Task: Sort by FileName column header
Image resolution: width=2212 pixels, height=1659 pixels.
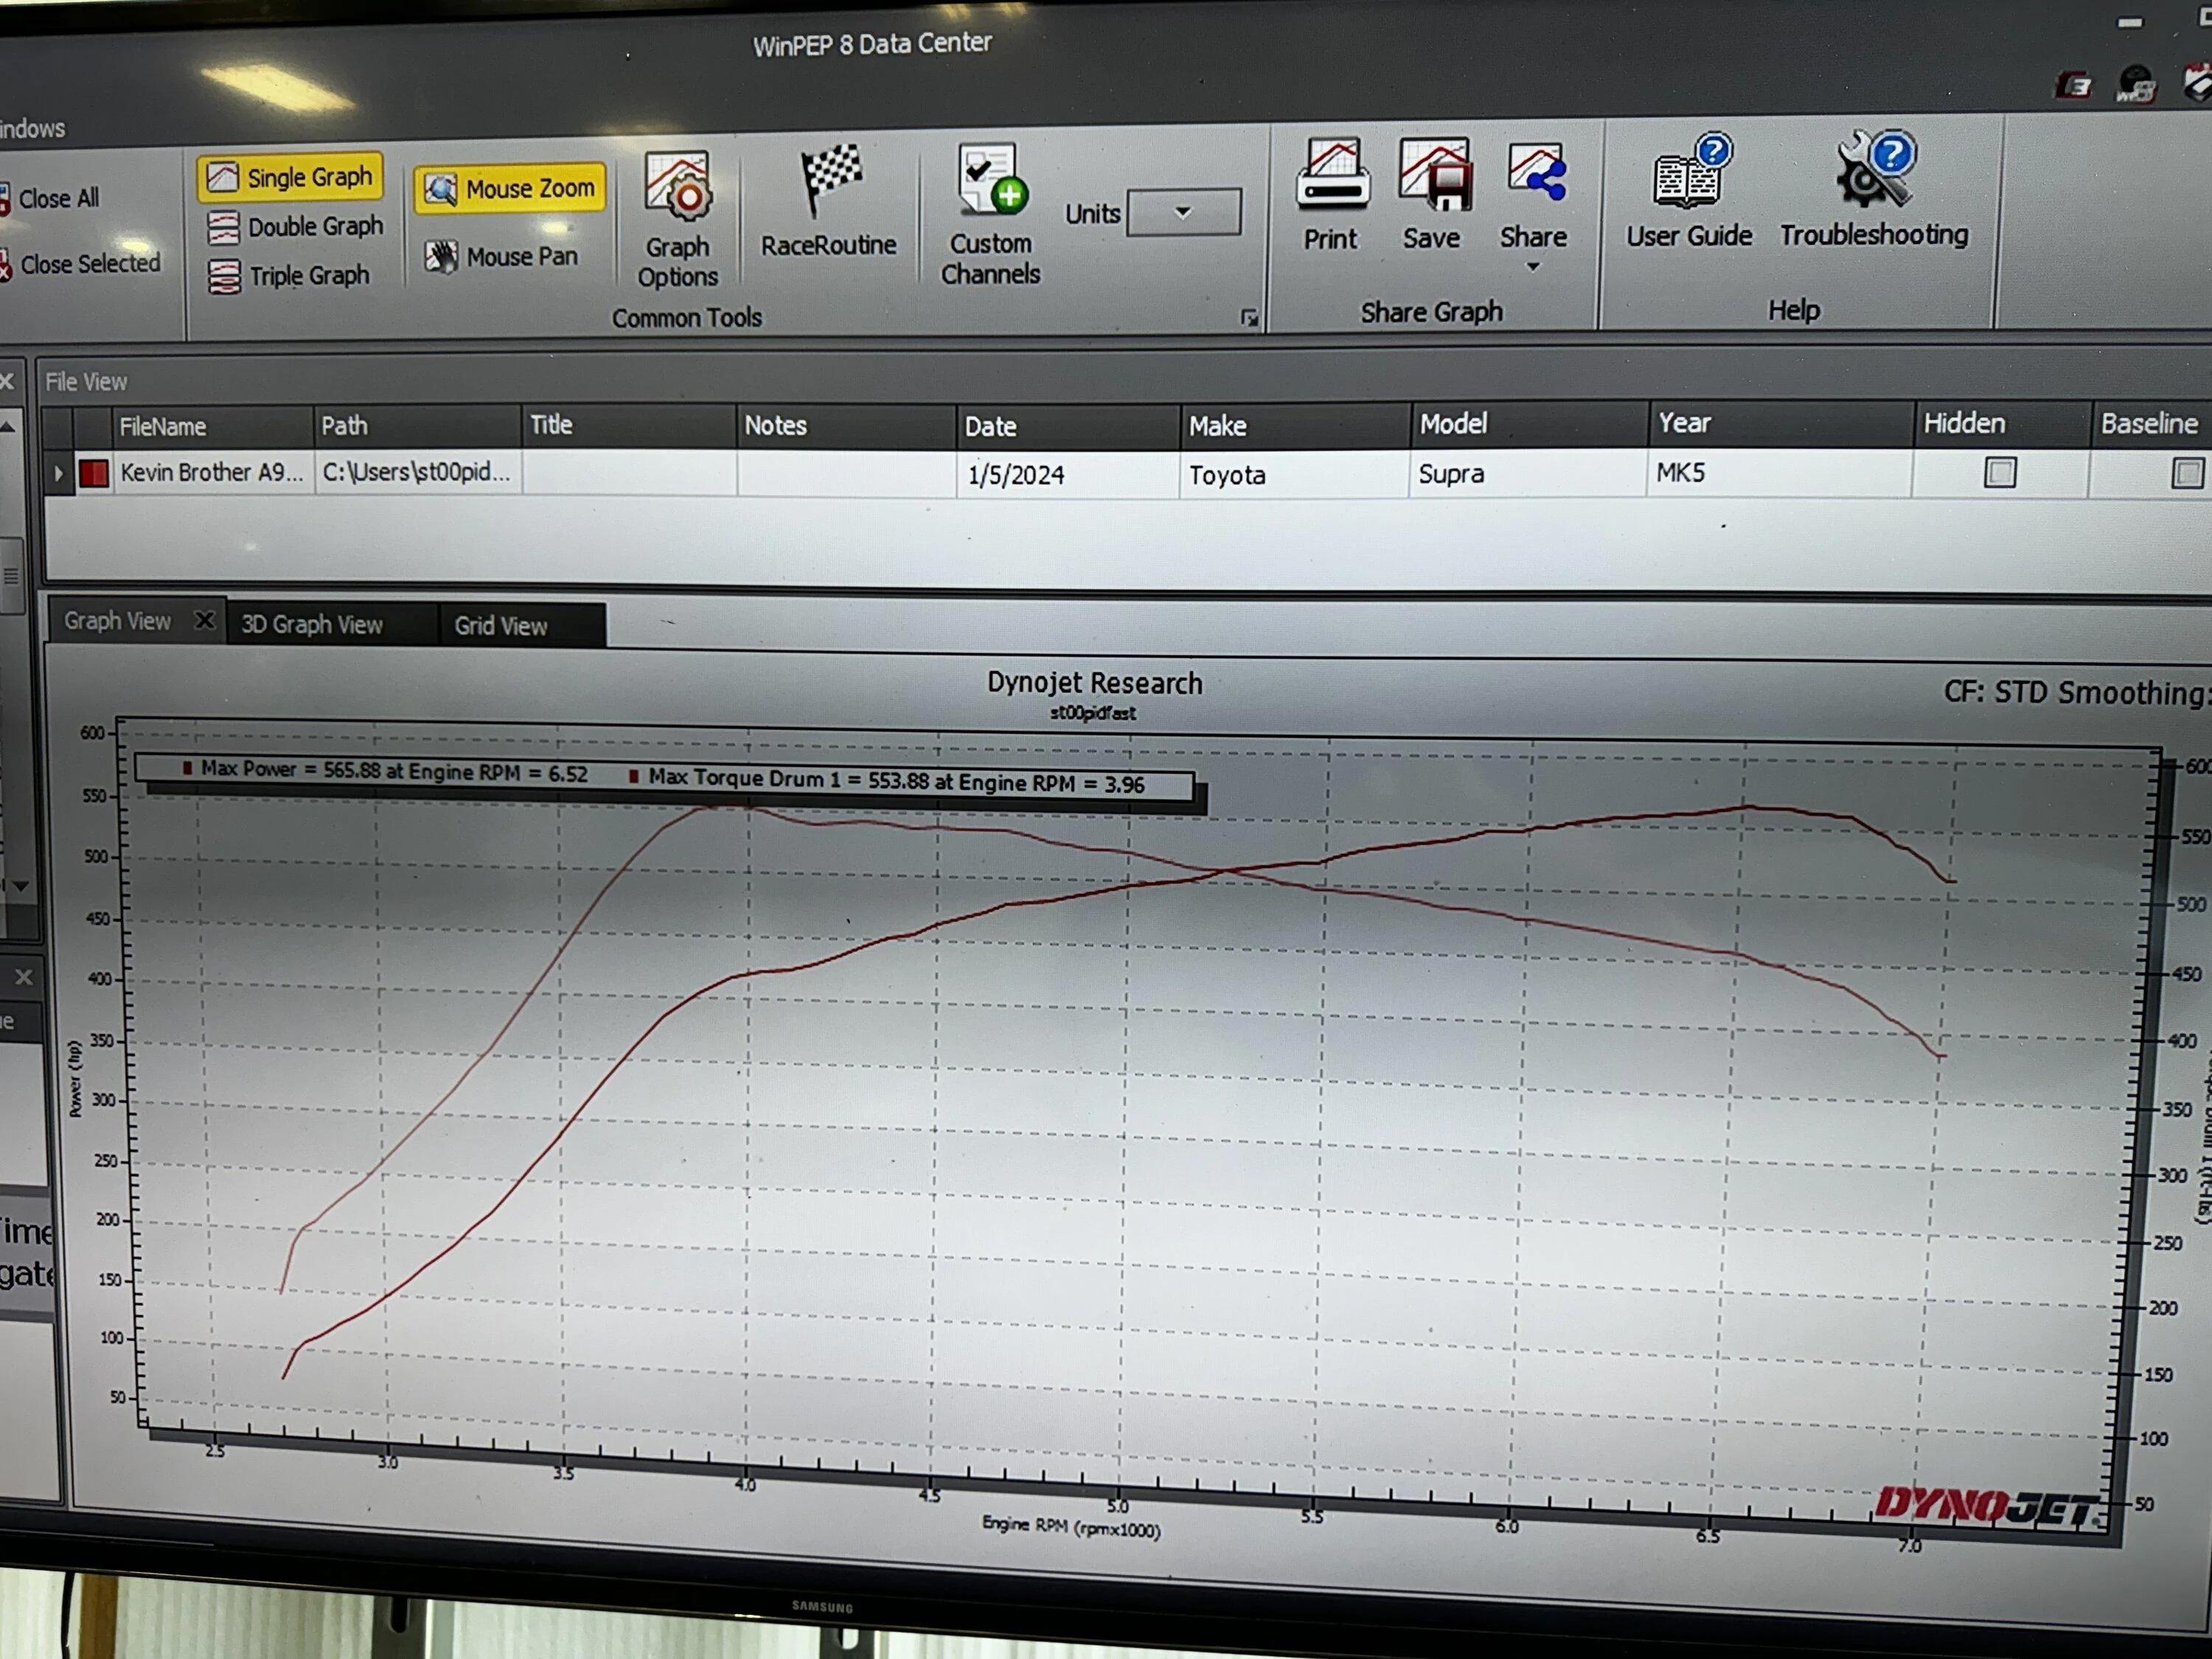Action: click(213, 427)
